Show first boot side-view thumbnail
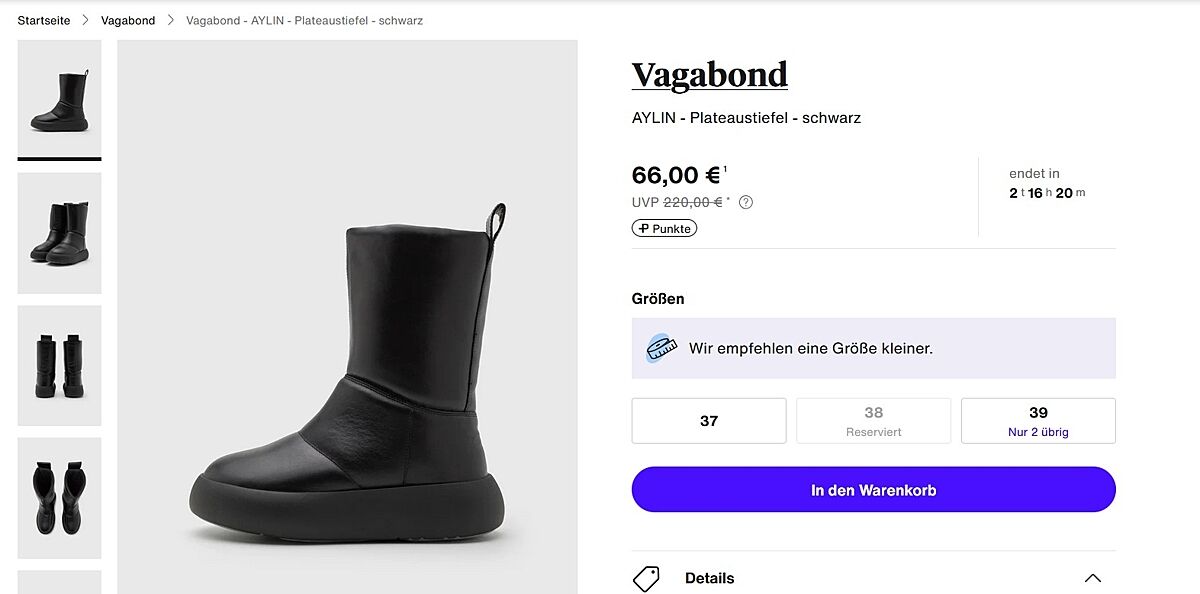 pos(60,98)
